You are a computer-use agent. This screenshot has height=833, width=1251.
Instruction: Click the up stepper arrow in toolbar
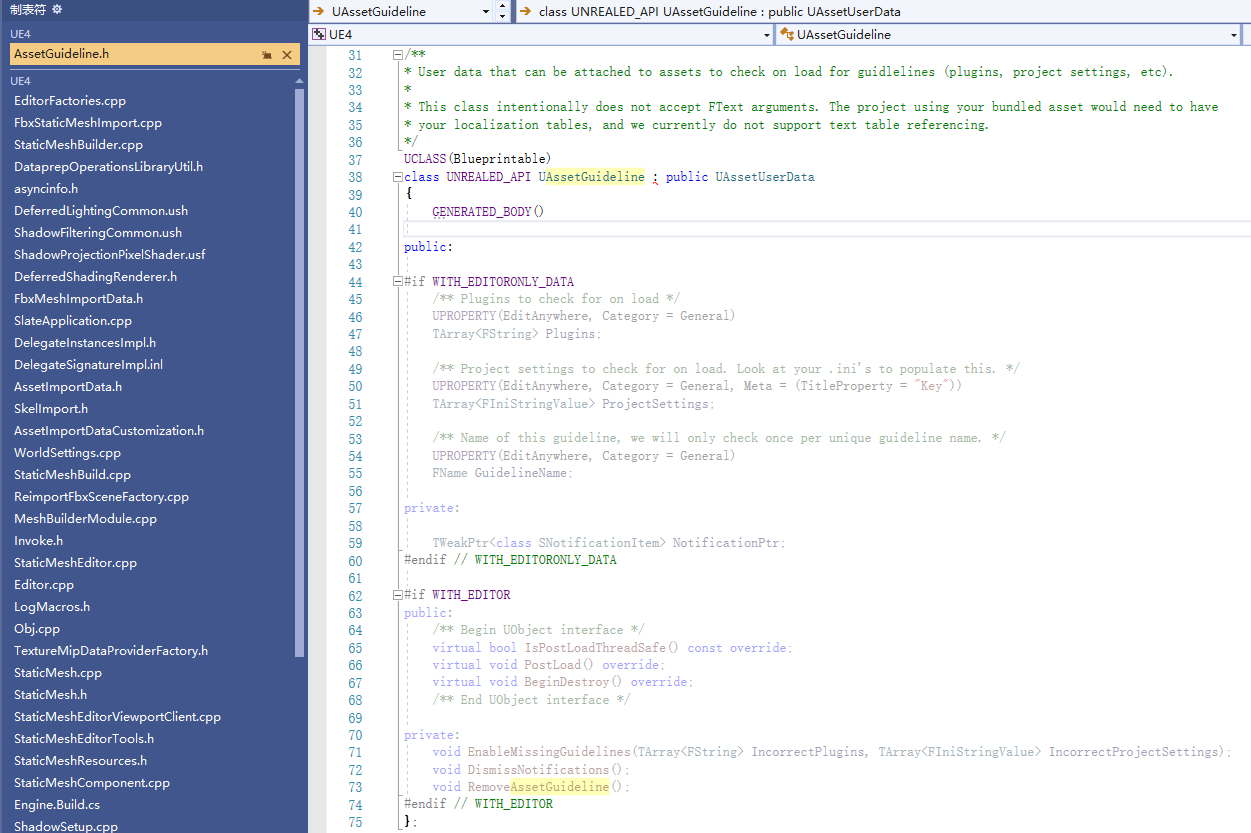pos(502,7)
